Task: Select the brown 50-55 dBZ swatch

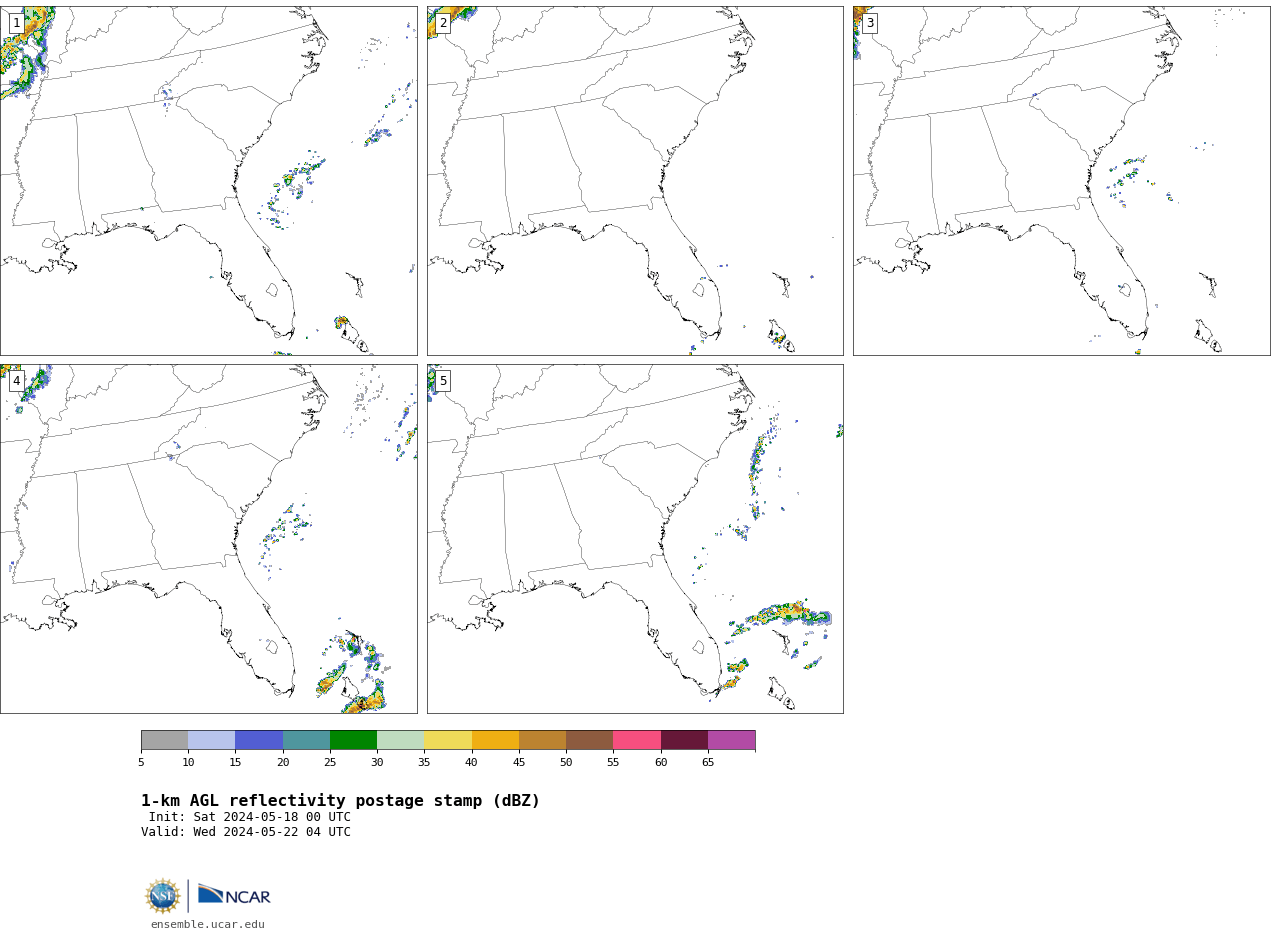Action: coord(589,740)
